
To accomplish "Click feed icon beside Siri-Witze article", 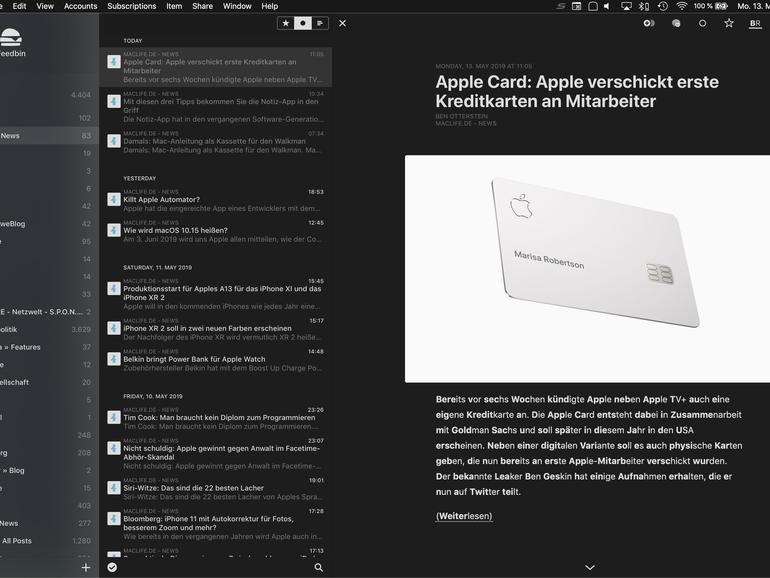I will pos(114,488).
